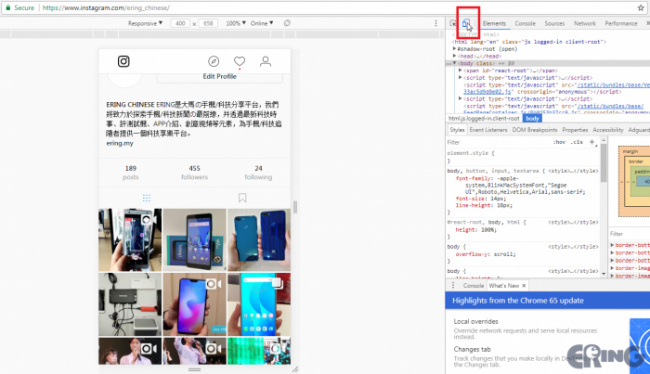Switch to the Sources tab
650x374 pixels.
pos(555,24)
